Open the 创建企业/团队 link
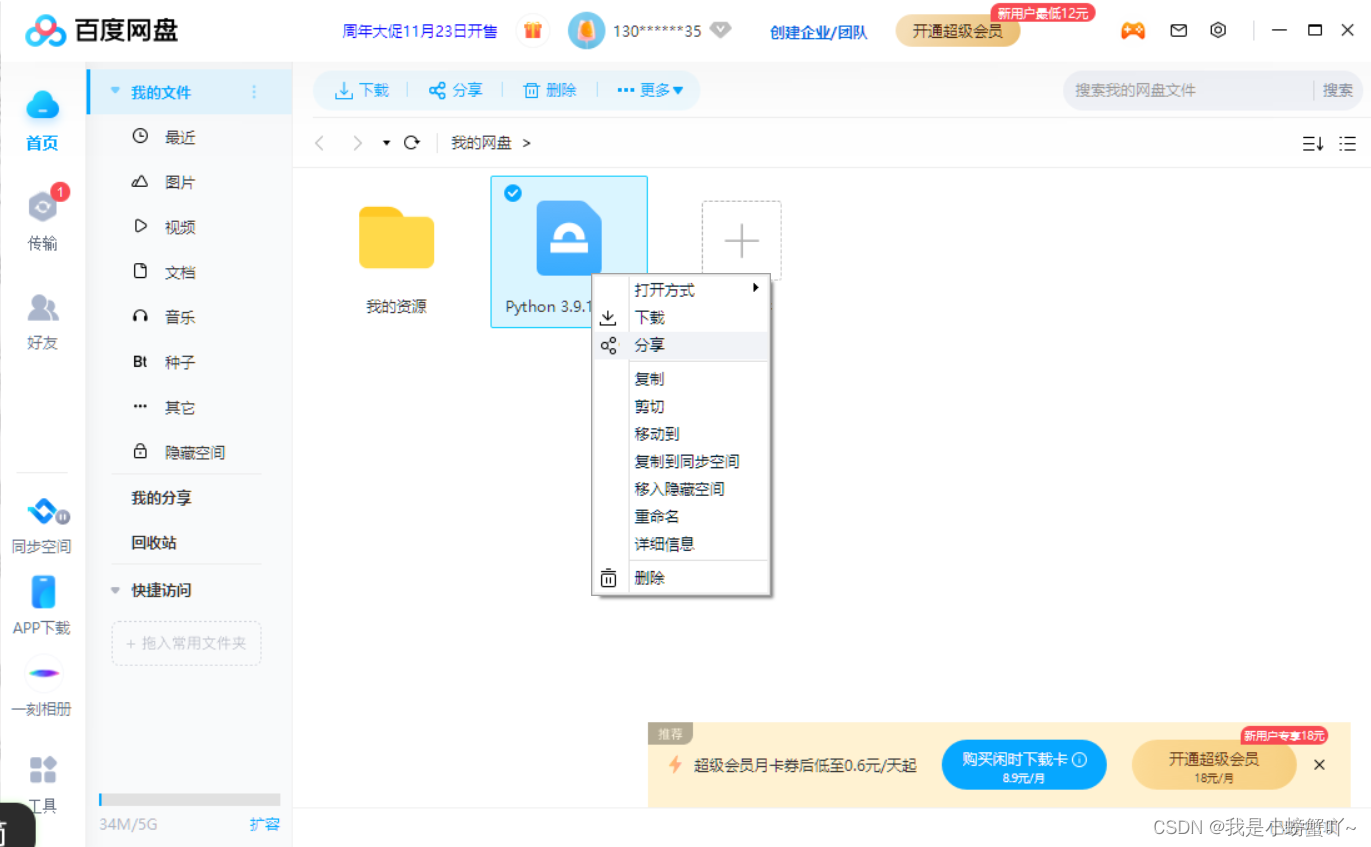1371x847 pixels. 819,32
